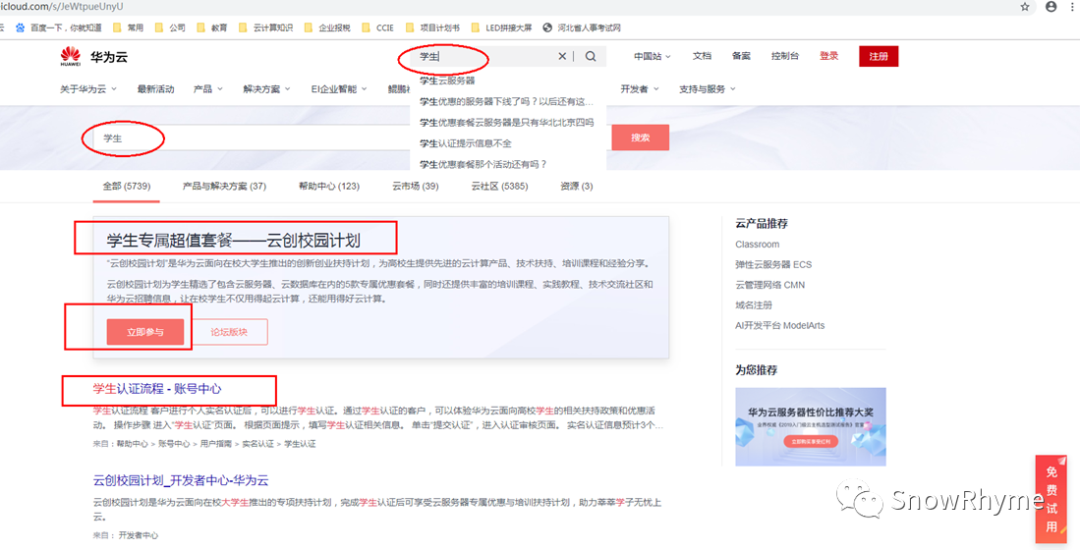Expand the 产品 menu
The height and width of the screenshot is (550, 1080).
click(x=208, y=89)
